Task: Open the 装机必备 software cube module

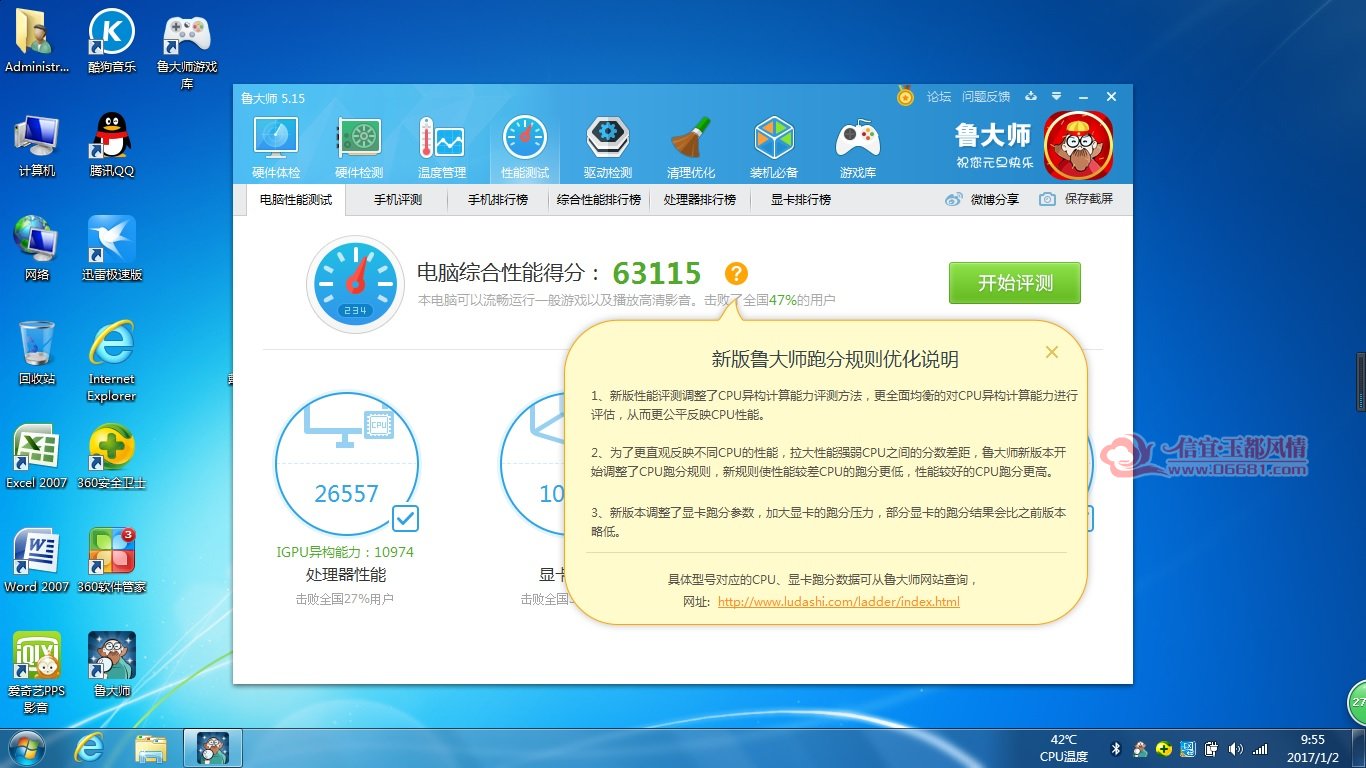Action: pos(774,148)
